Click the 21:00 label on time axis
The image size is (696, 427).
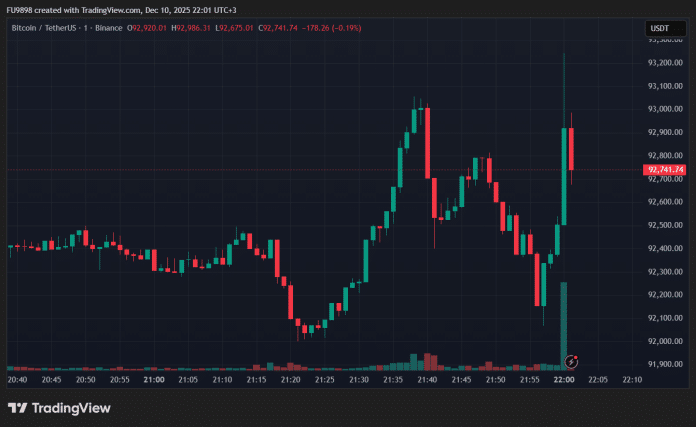tap(154, 380)
